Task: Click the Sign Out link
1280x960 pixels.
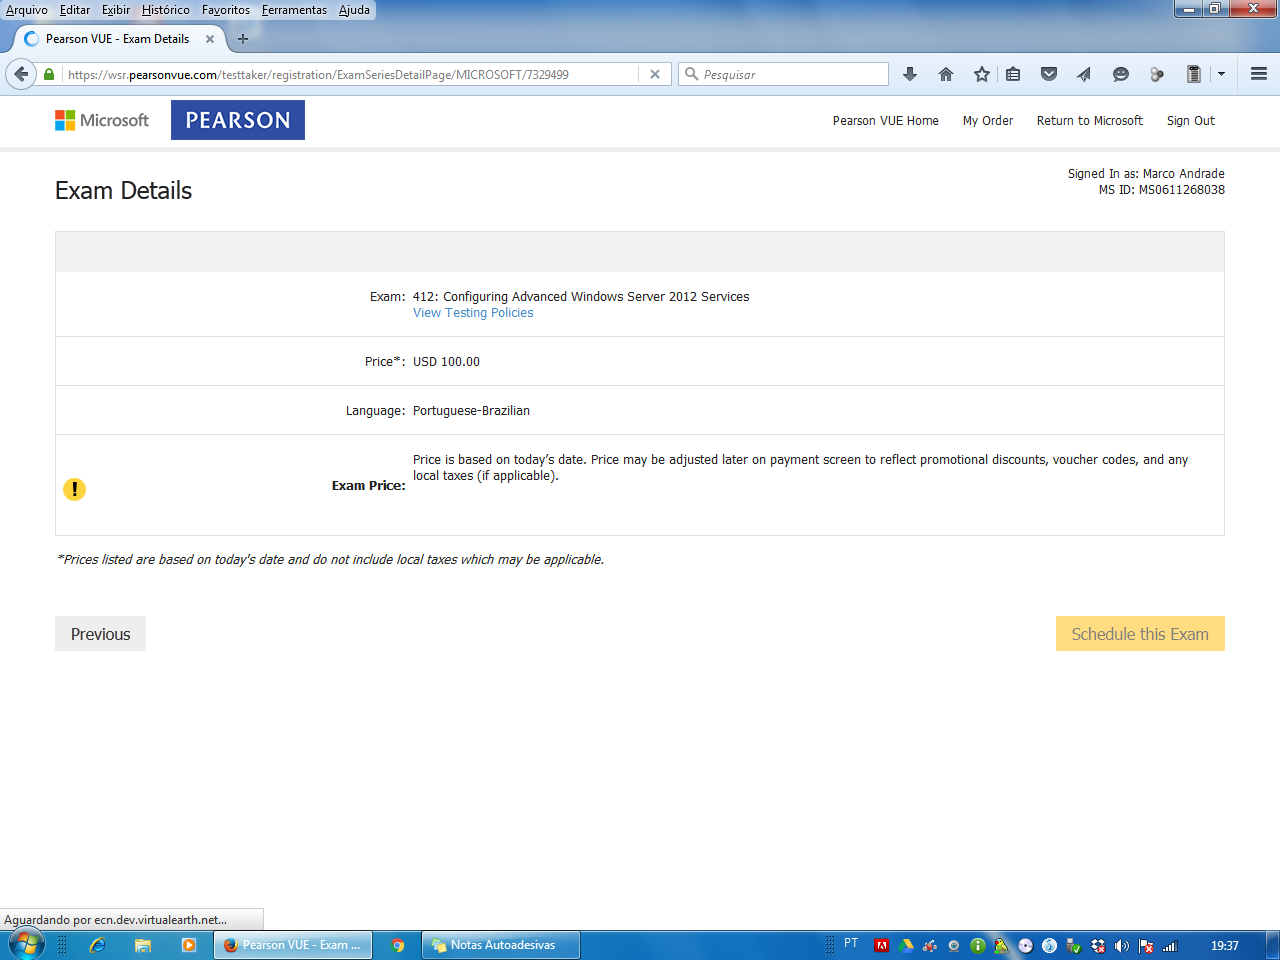Action: click(x=1191, y=120)
